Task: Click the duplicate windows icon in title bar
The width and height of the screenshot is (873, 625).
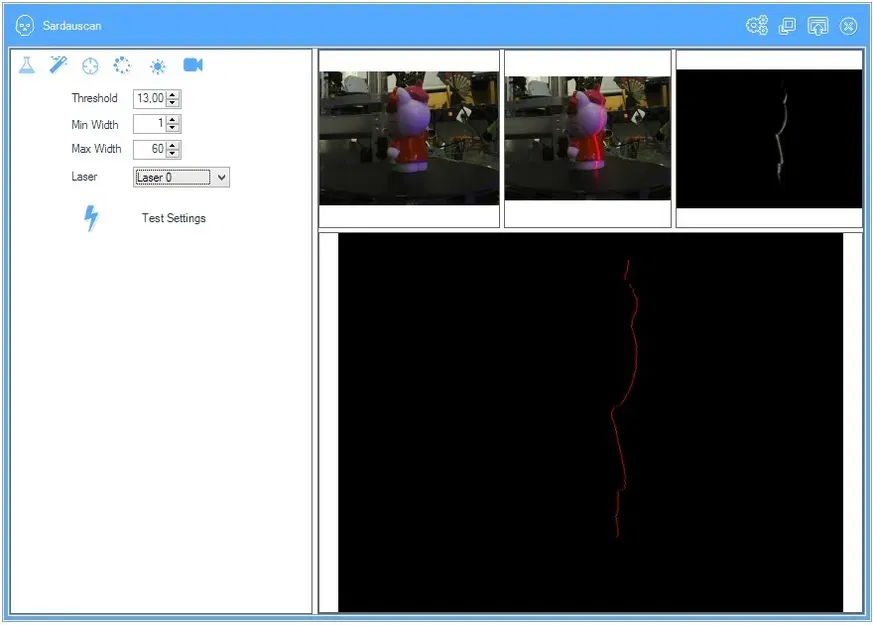Action: [x=789, y=25]
